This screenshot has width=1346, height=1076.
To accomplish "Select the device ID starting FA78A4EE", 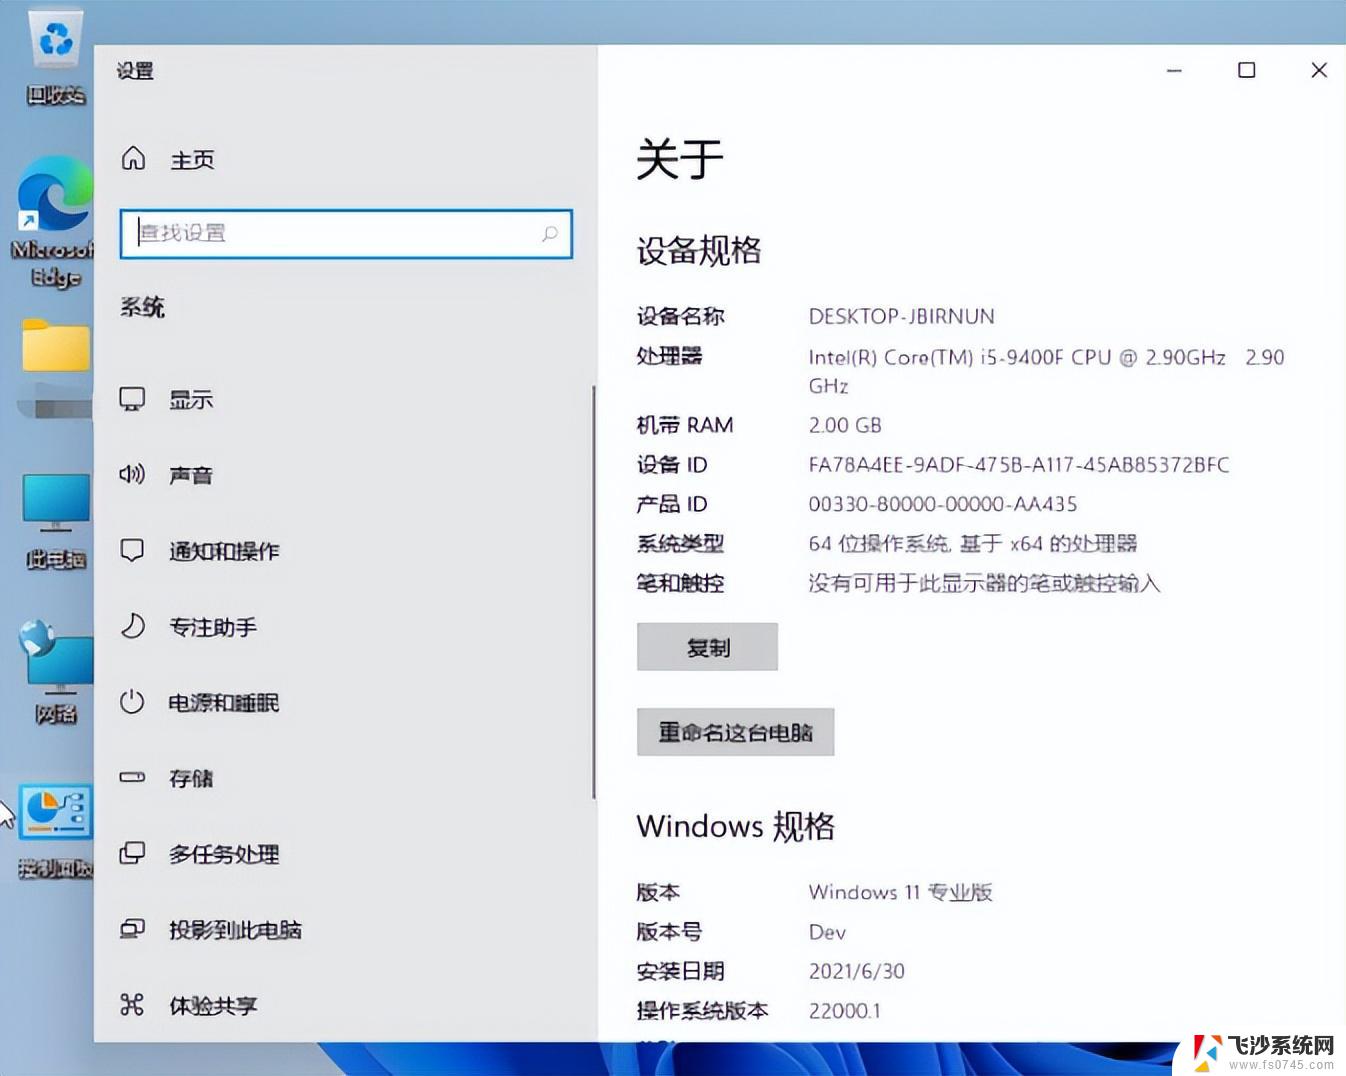I will (x=1019, y=464).
